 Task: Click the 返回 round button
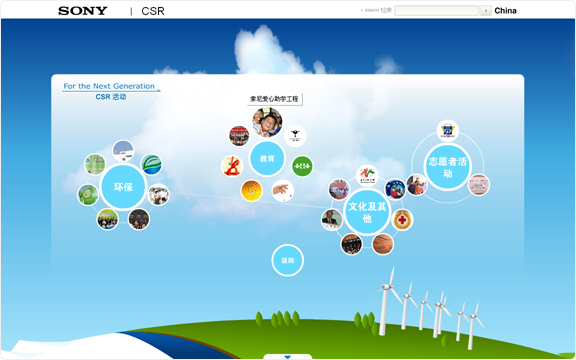click(x=288, y=260)
